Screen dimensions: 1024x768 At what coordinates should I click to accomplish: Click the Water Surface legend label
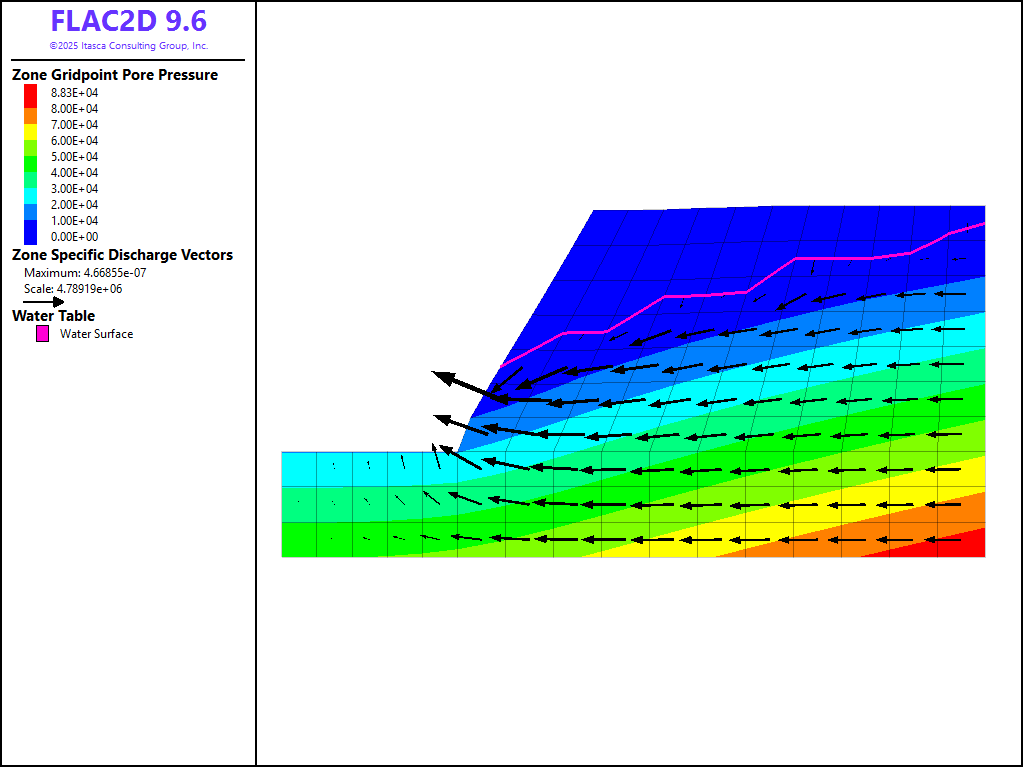(96, 334)
